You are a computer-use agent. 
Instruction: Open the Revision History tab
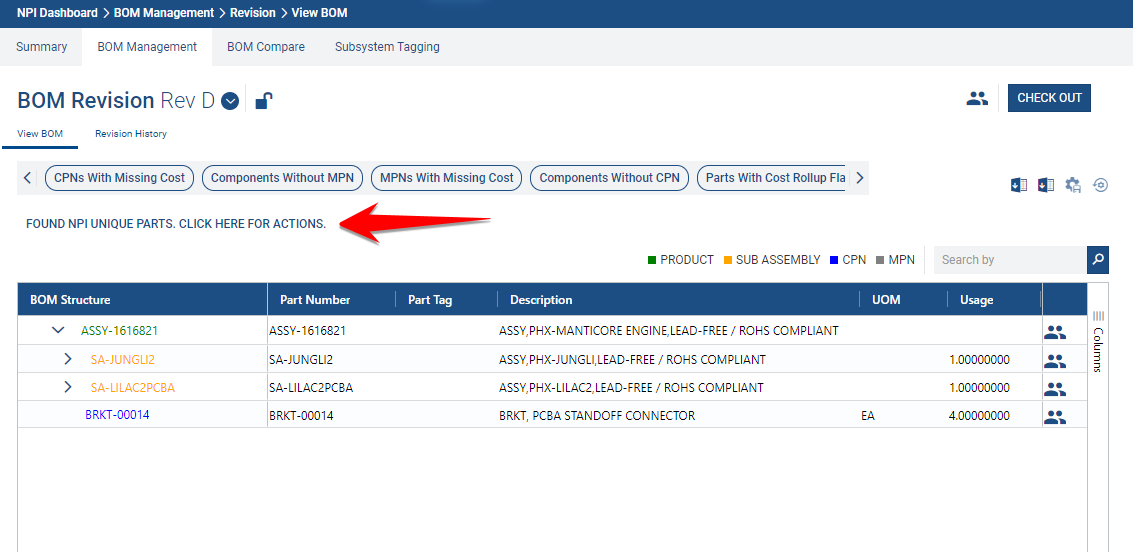point(131,134)
